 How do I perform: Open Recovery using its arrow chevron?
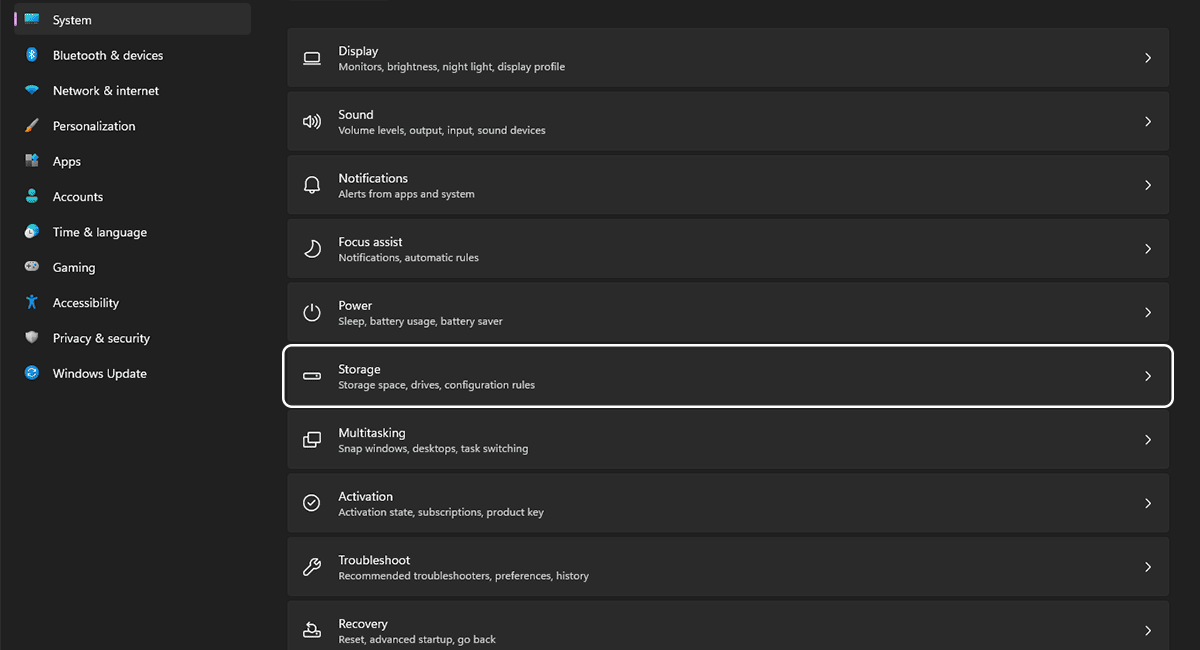pyautogui.click(x=1147, y=630)
